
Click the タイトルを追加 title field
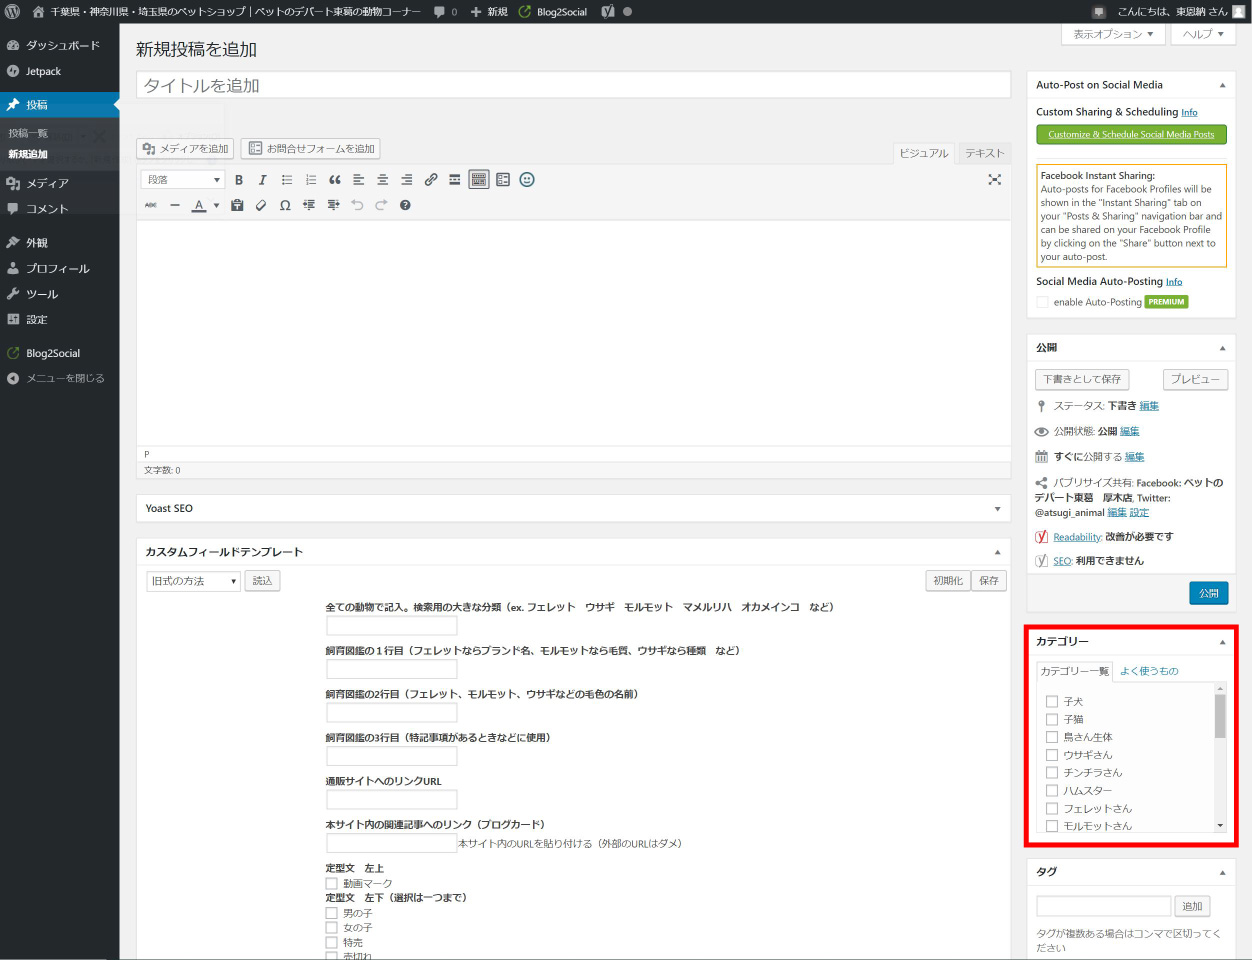(x=573, y=86)
